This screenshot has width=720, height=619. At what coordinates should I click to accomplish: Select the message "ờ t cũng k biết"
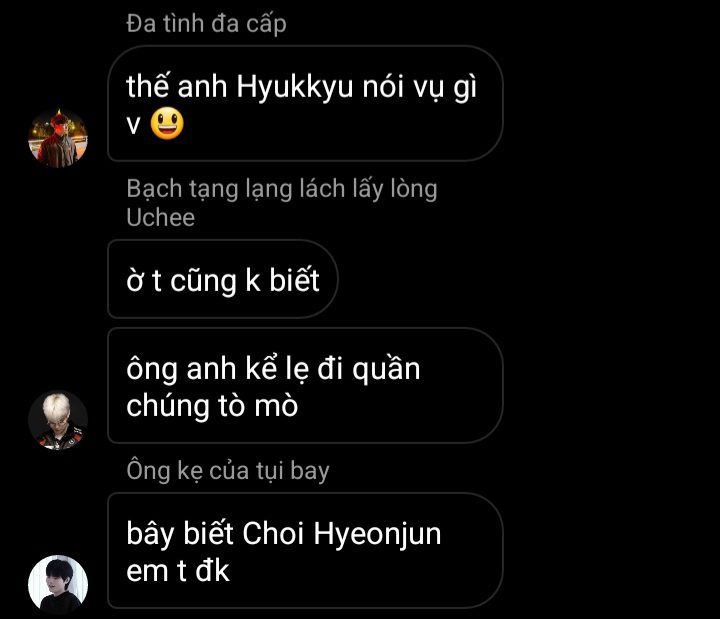(x=223, y=279)
